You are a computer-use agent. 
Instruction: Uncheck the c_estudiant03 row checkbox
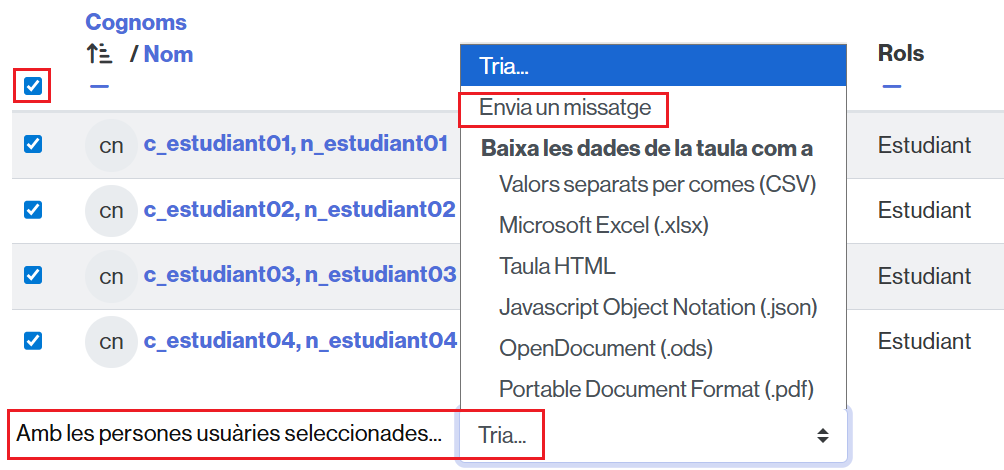tap(33, 276)
